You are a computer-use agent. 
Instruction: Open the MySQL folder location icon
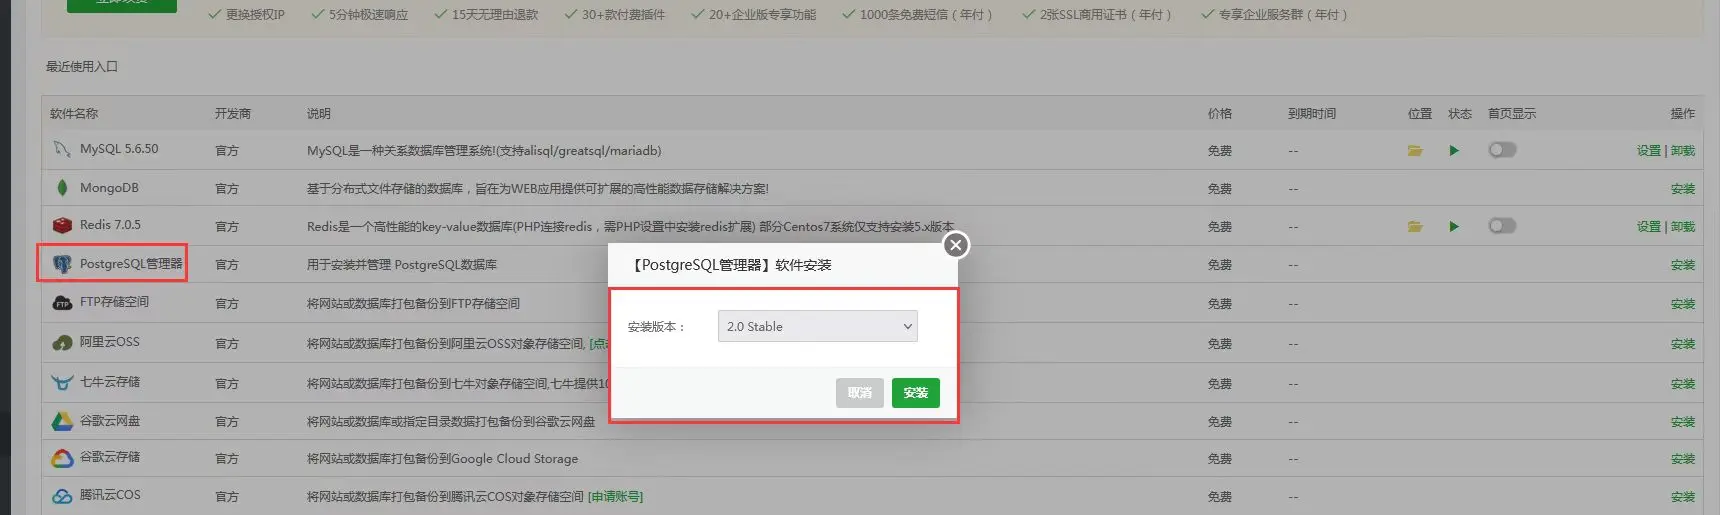pos(1415,150)
